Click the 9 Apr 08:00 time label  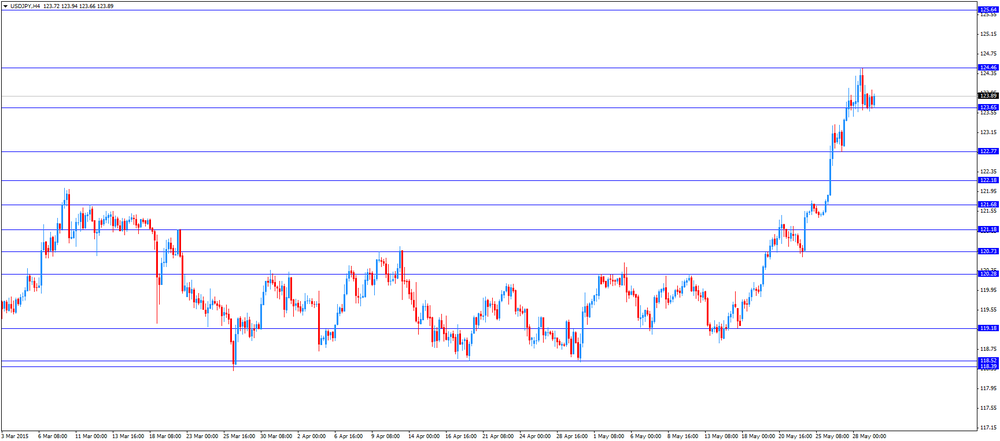tap(386, 437)
